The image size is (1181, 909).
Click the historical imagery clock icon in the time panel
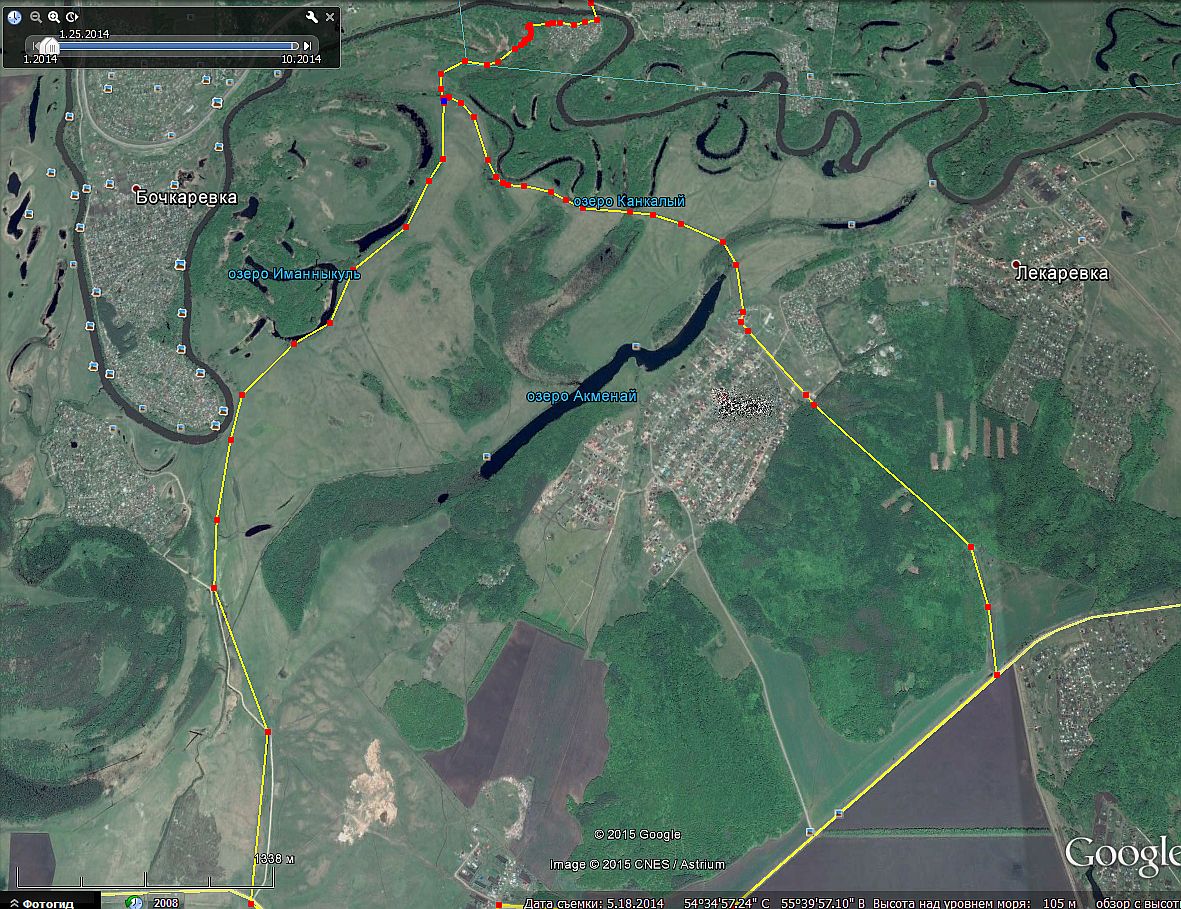click(x=14, y=17)
